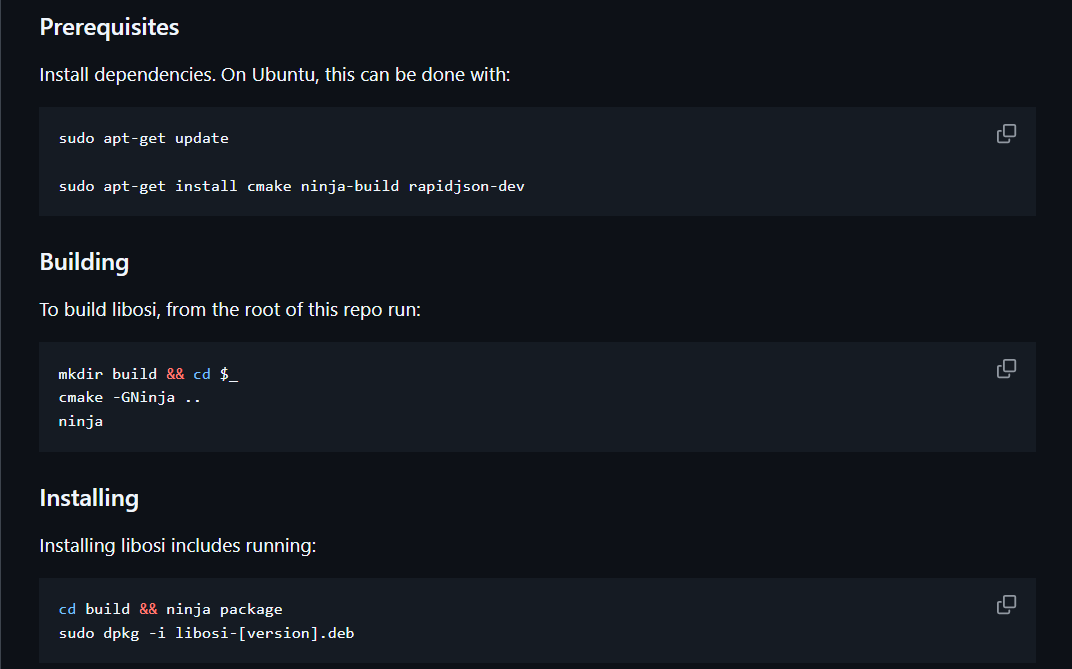This screenshot has height=669, width=1072.
Task: Click the 'libosi-[version].deb' filename
Action: click(265, 633)
